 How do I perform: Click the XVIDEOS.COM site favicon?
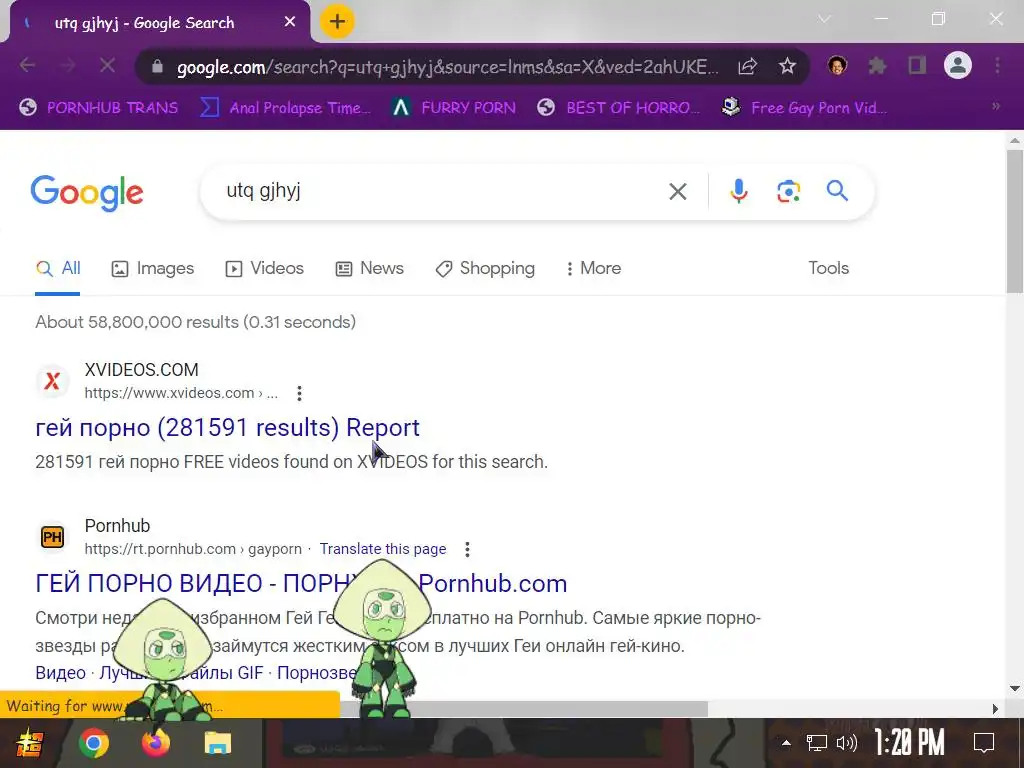click(x=52, y=381)
